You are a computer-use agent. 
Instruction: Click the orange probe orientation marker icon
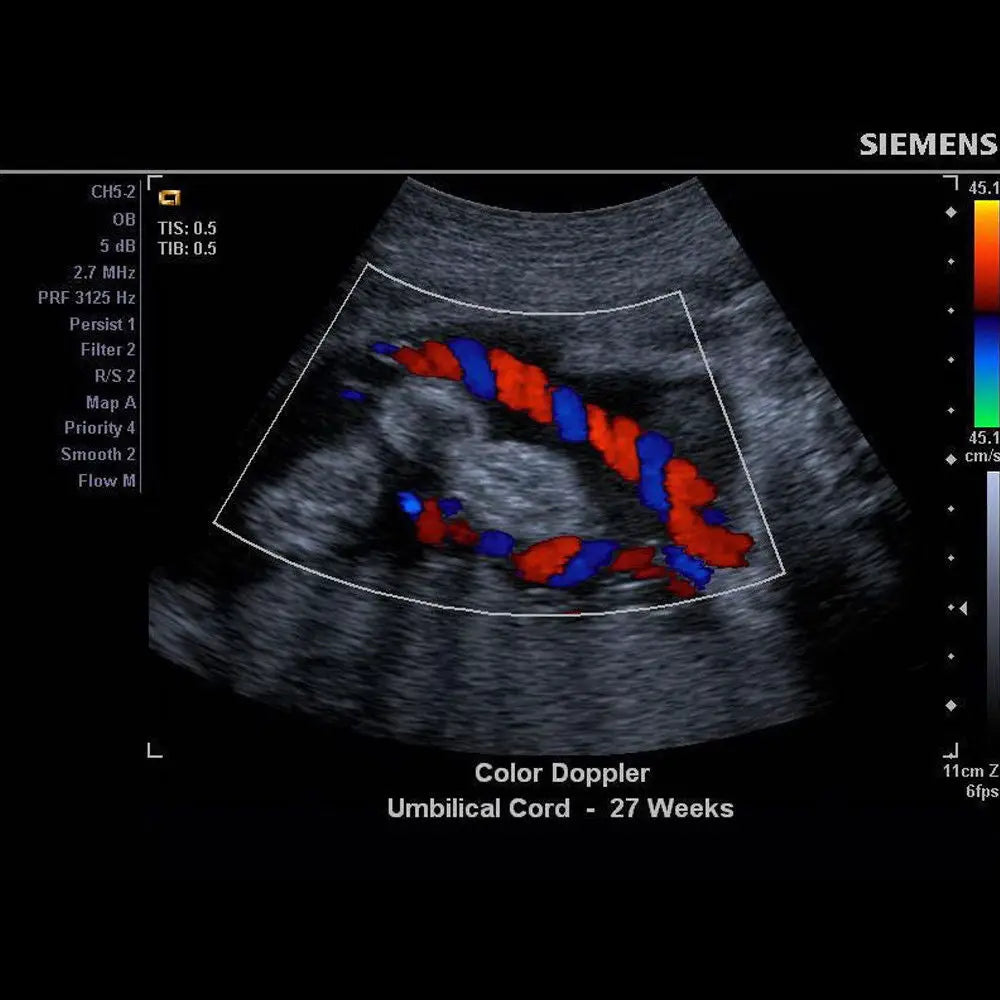[170, 198]
